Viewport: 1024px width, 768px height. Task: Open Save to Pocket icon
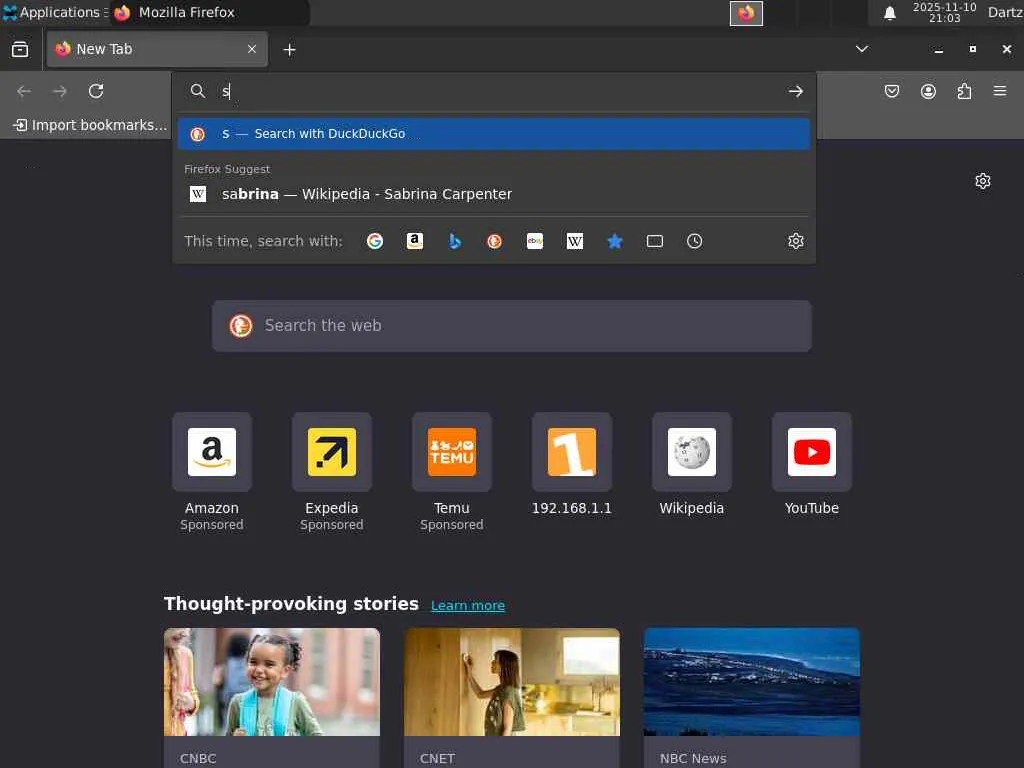[891, 91]
